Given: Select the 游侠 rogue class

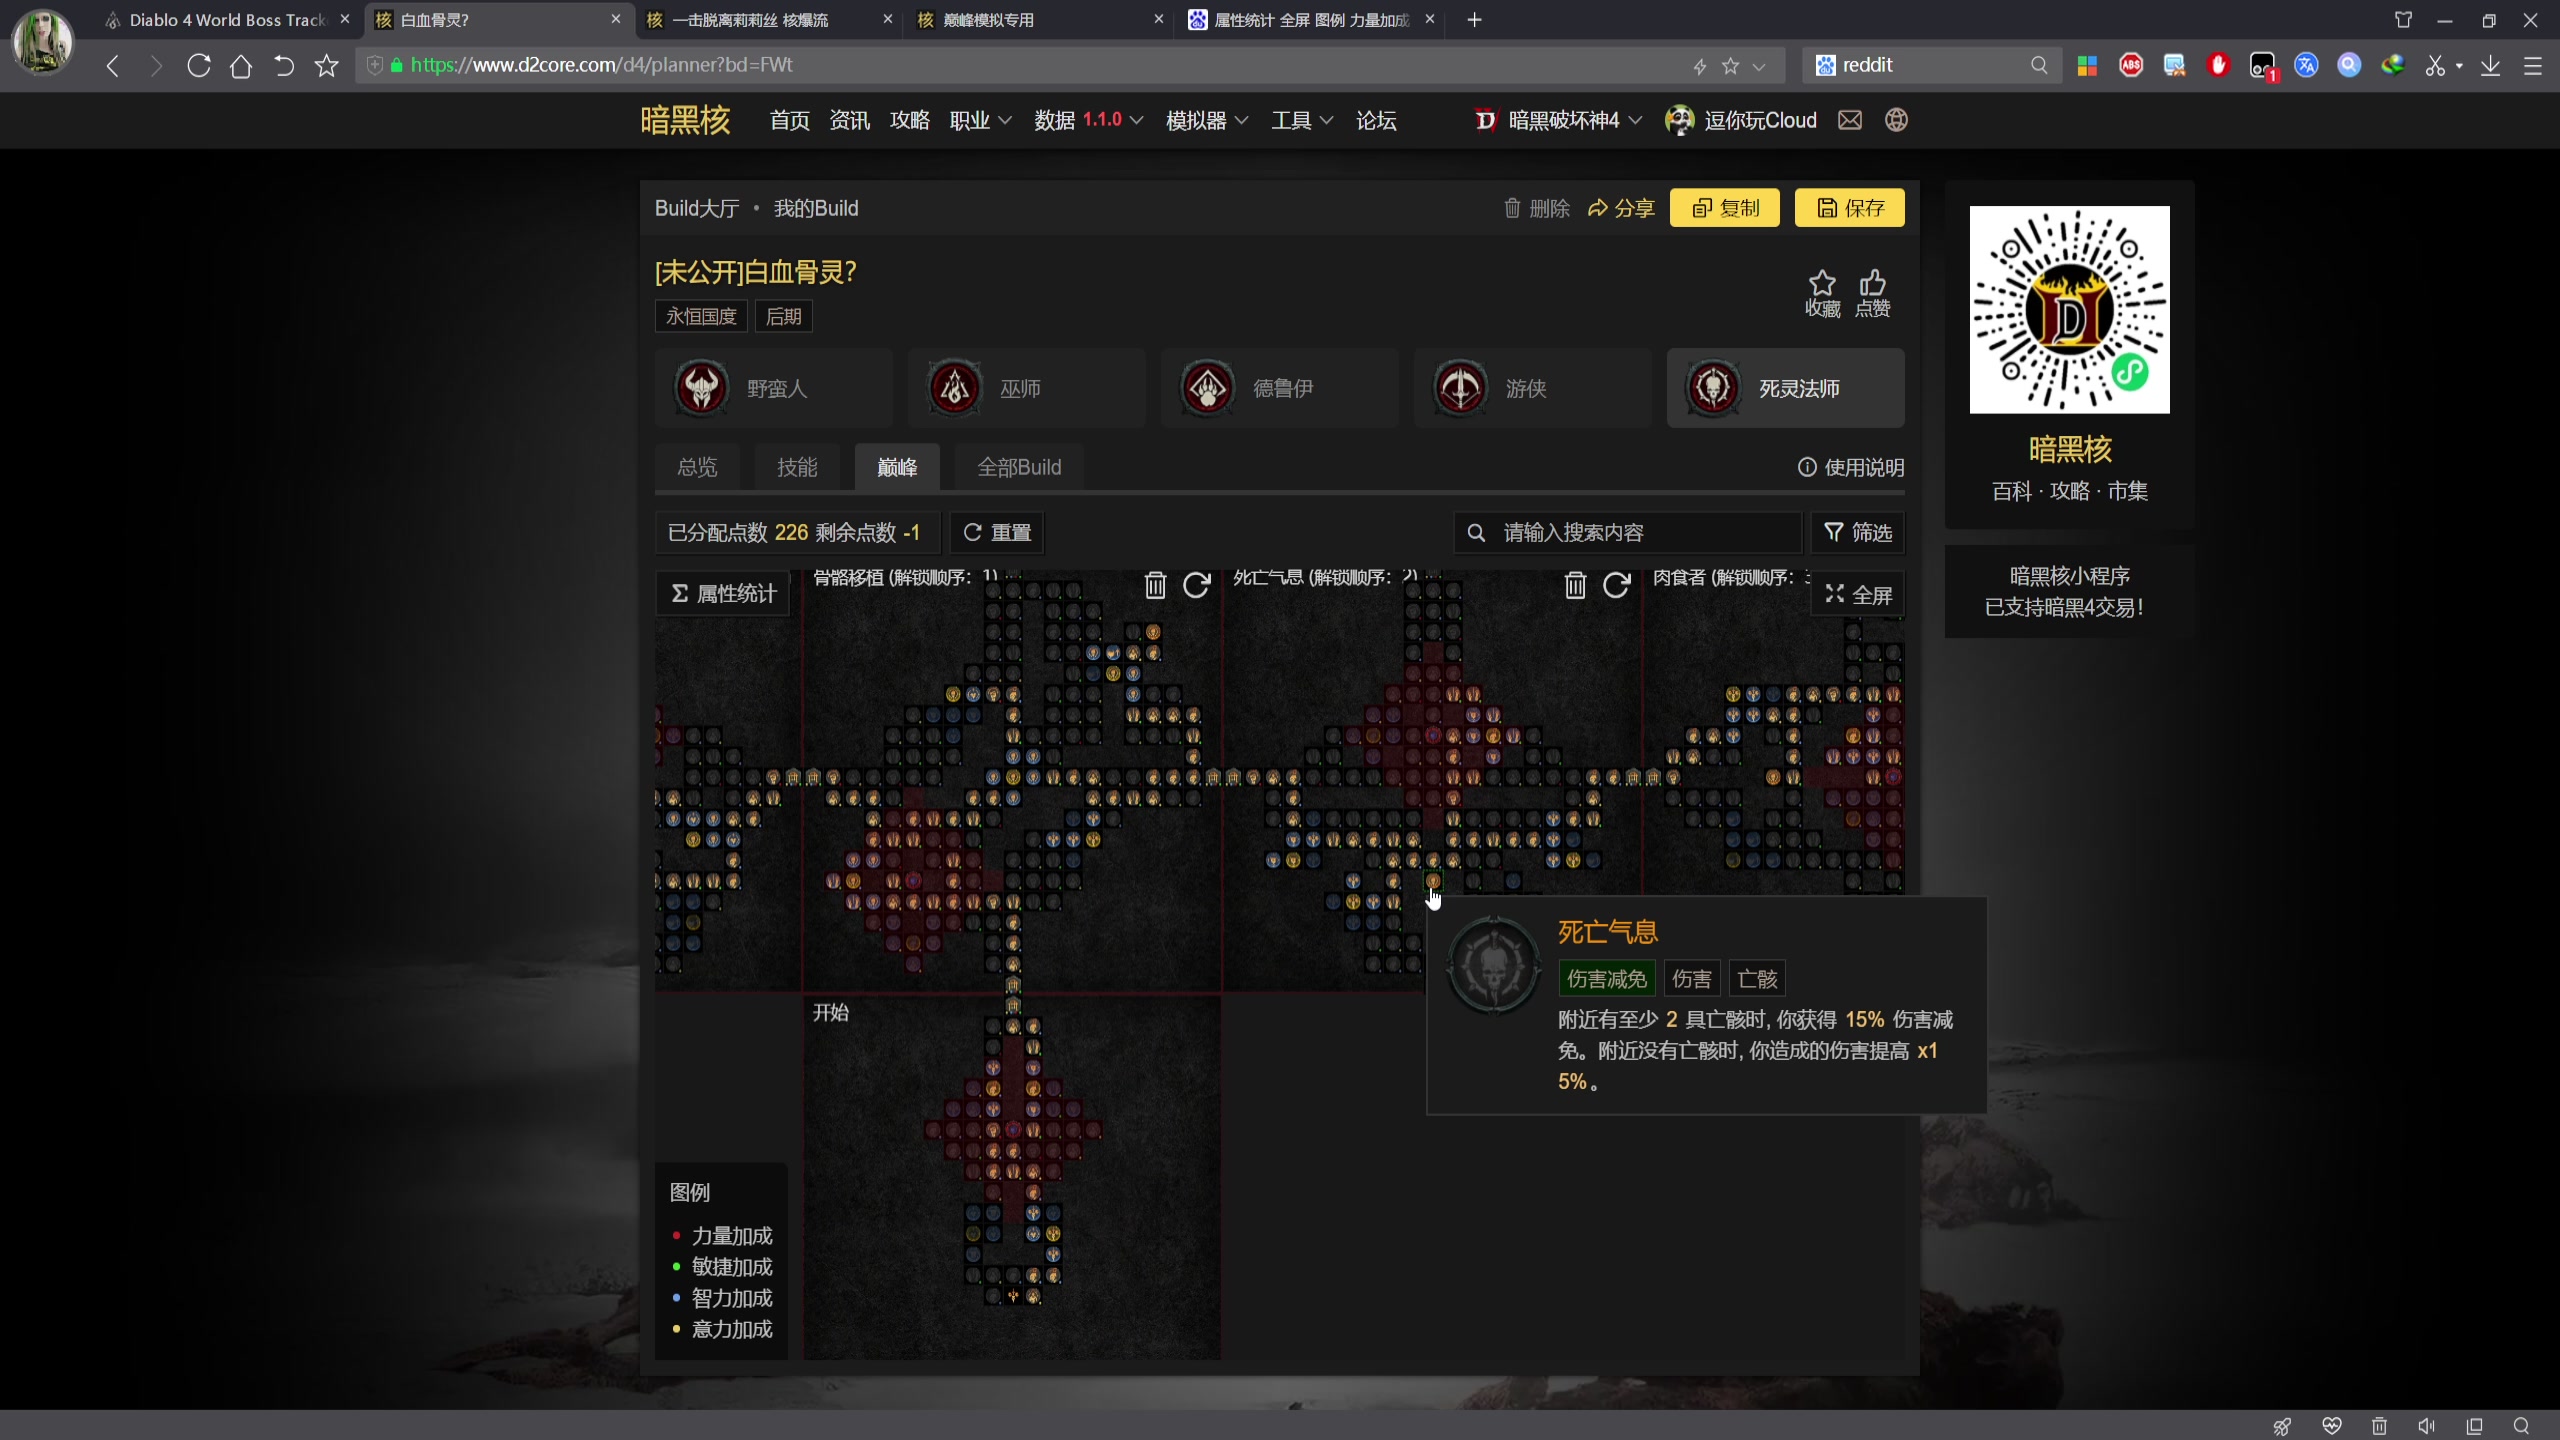Looking at the screenshot, I should click(1532, 388).
